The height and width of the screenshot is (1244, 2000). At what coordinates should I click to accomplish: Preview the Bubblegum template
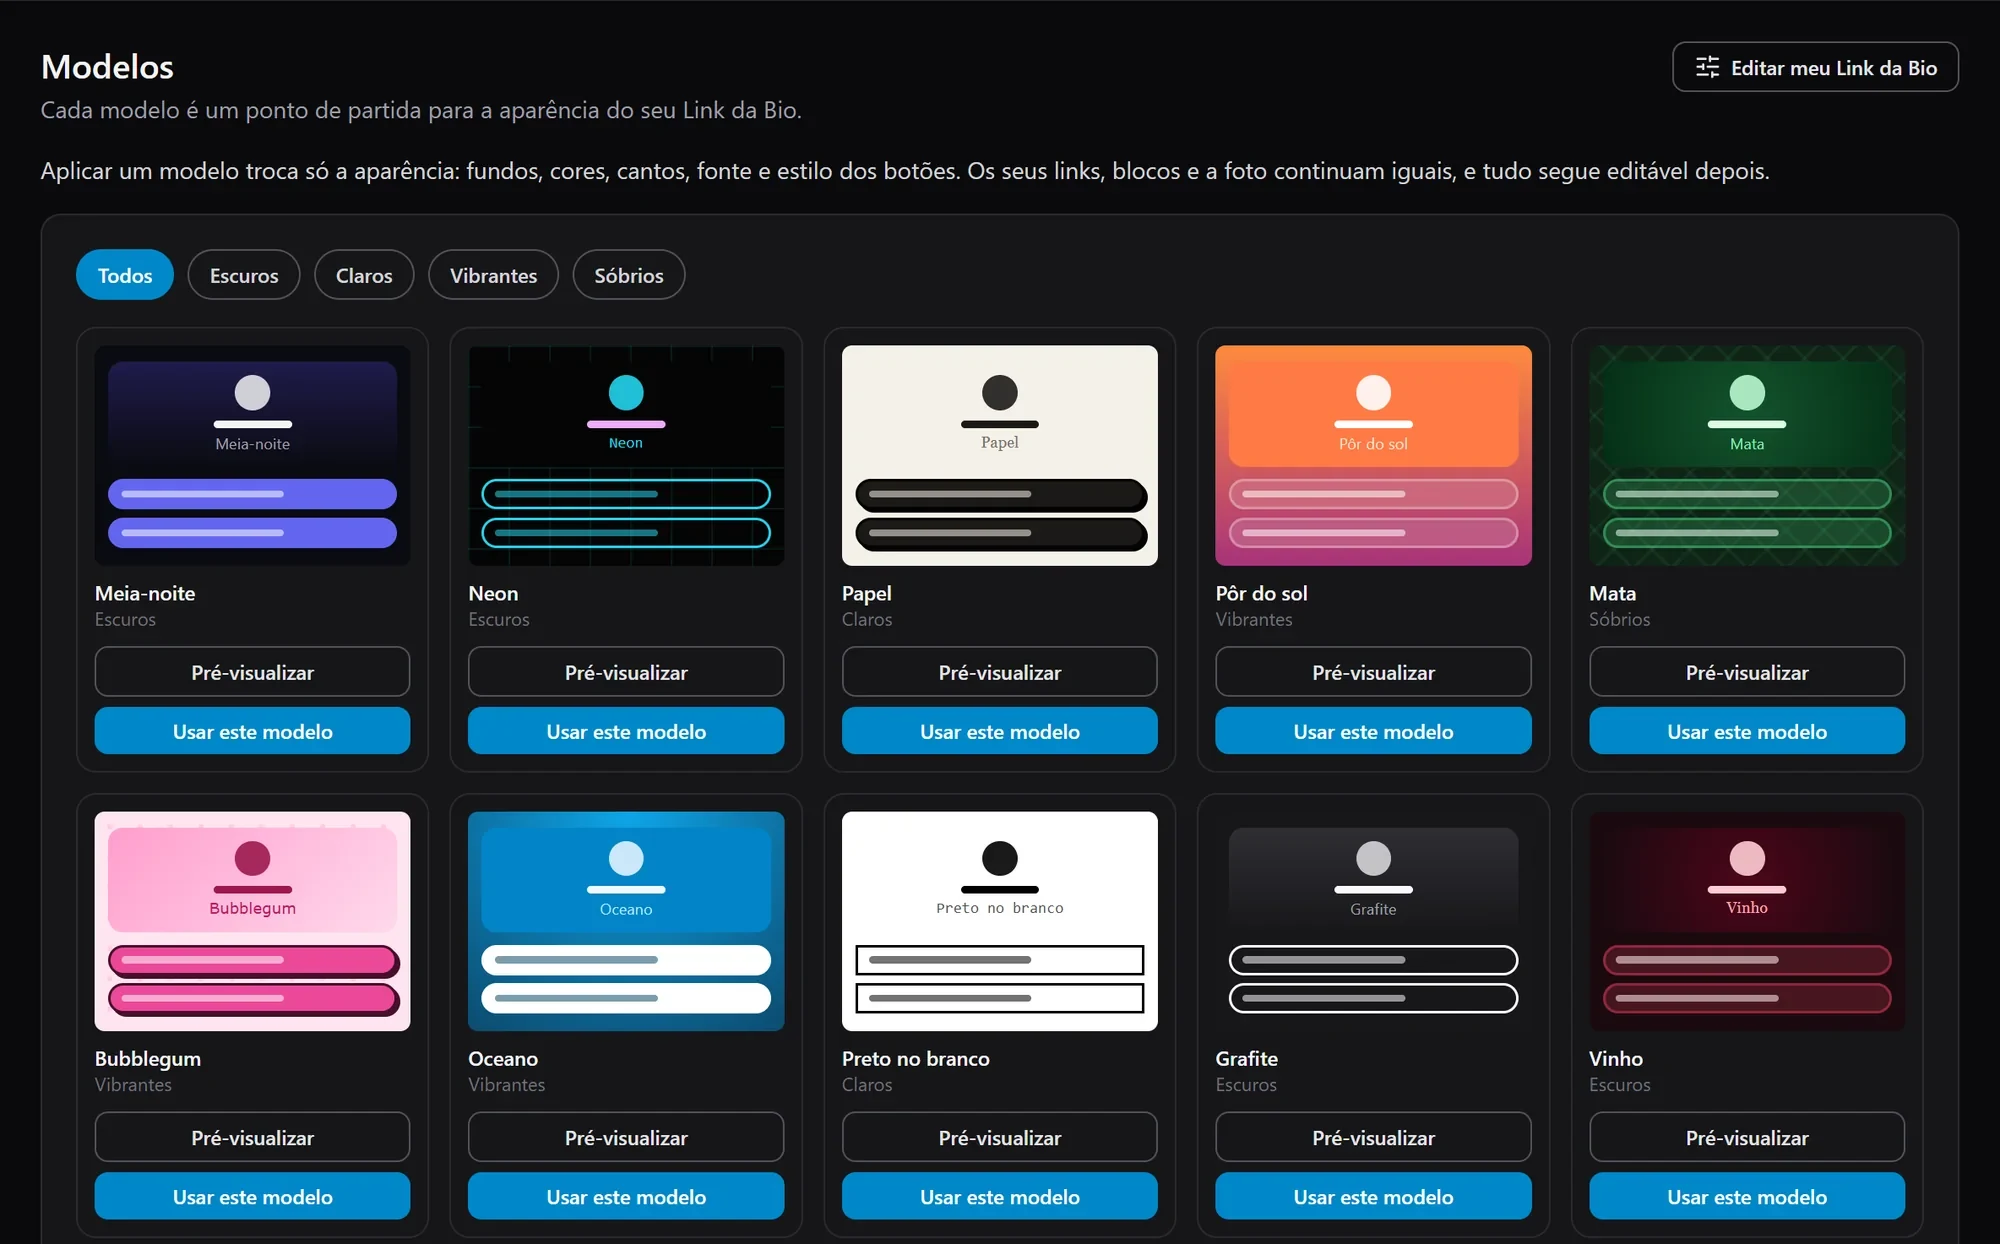pos(252,1137)
